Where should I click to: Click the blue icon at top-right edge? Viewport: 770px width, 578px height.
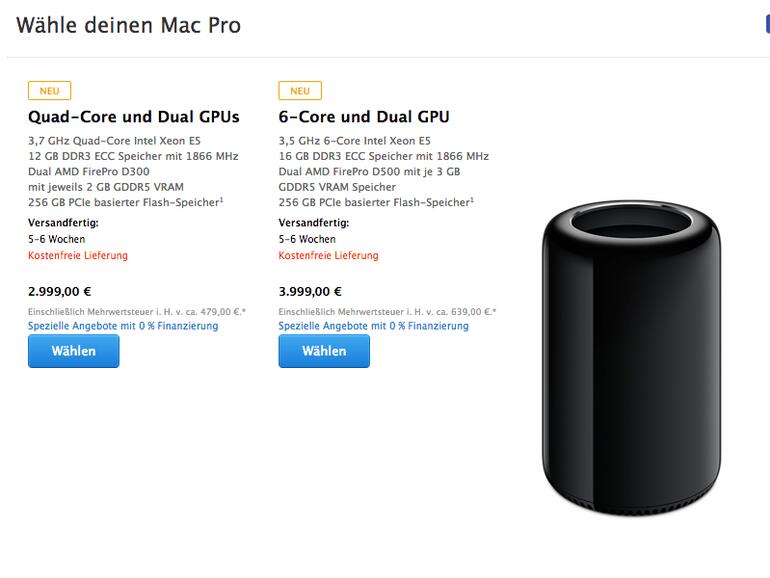766,25
